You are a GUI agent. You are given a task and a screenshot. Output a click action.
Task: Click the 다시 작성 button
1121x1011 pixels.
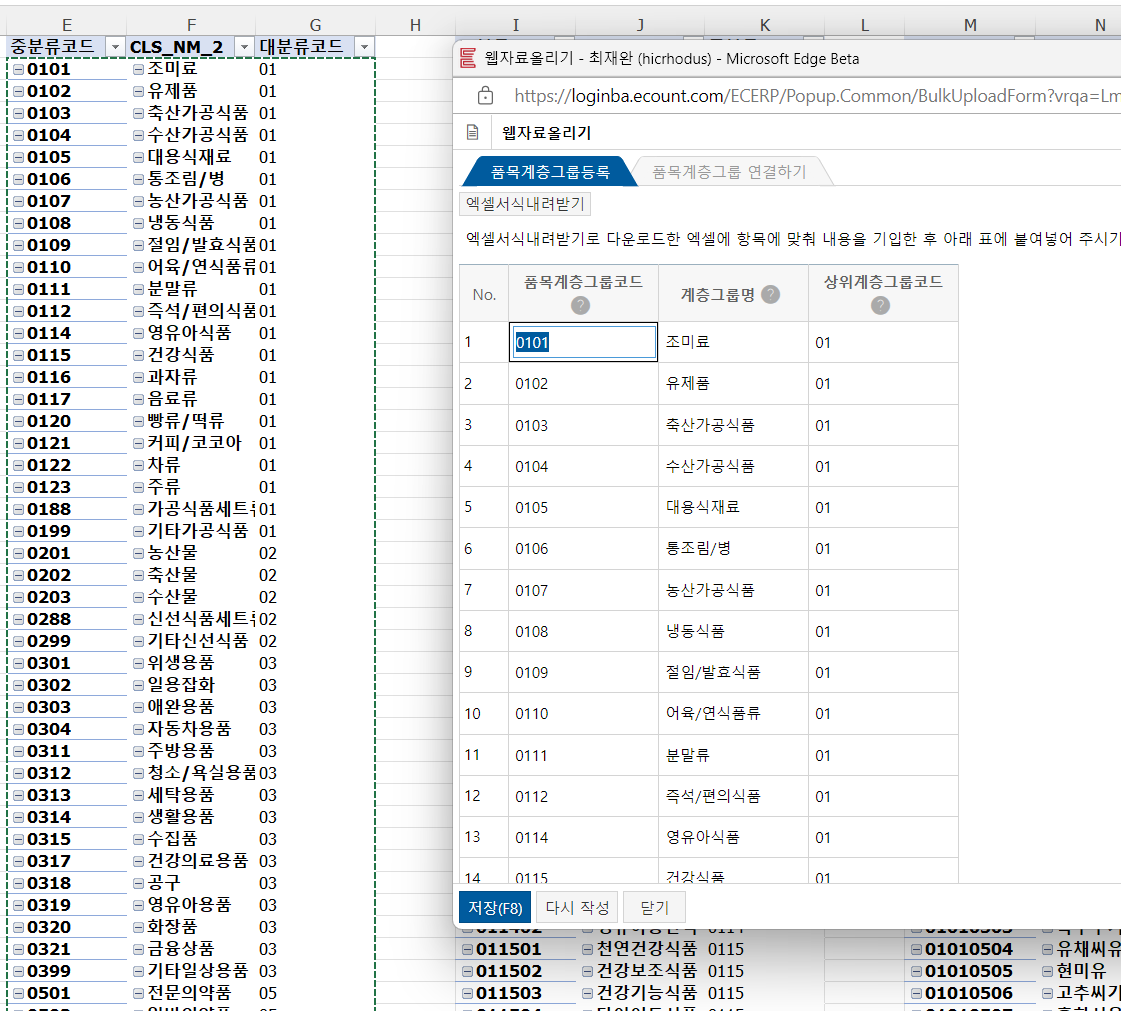(x=577, y=907)
